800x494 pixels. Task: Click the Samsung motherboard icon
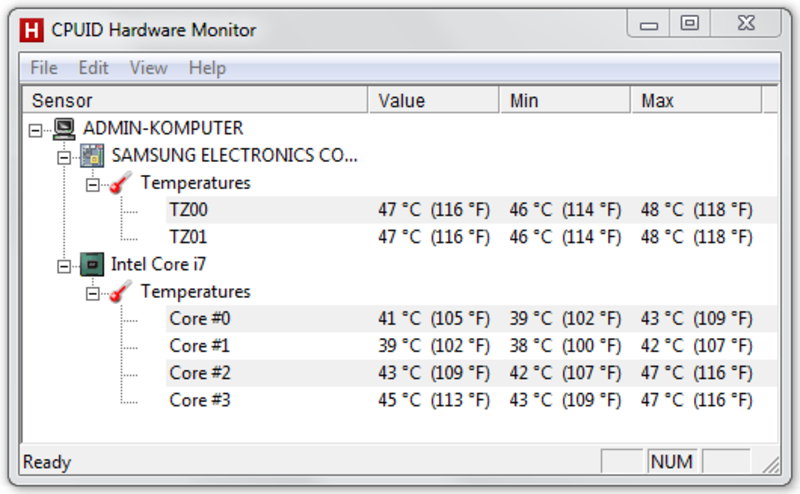tap(92, 156)
